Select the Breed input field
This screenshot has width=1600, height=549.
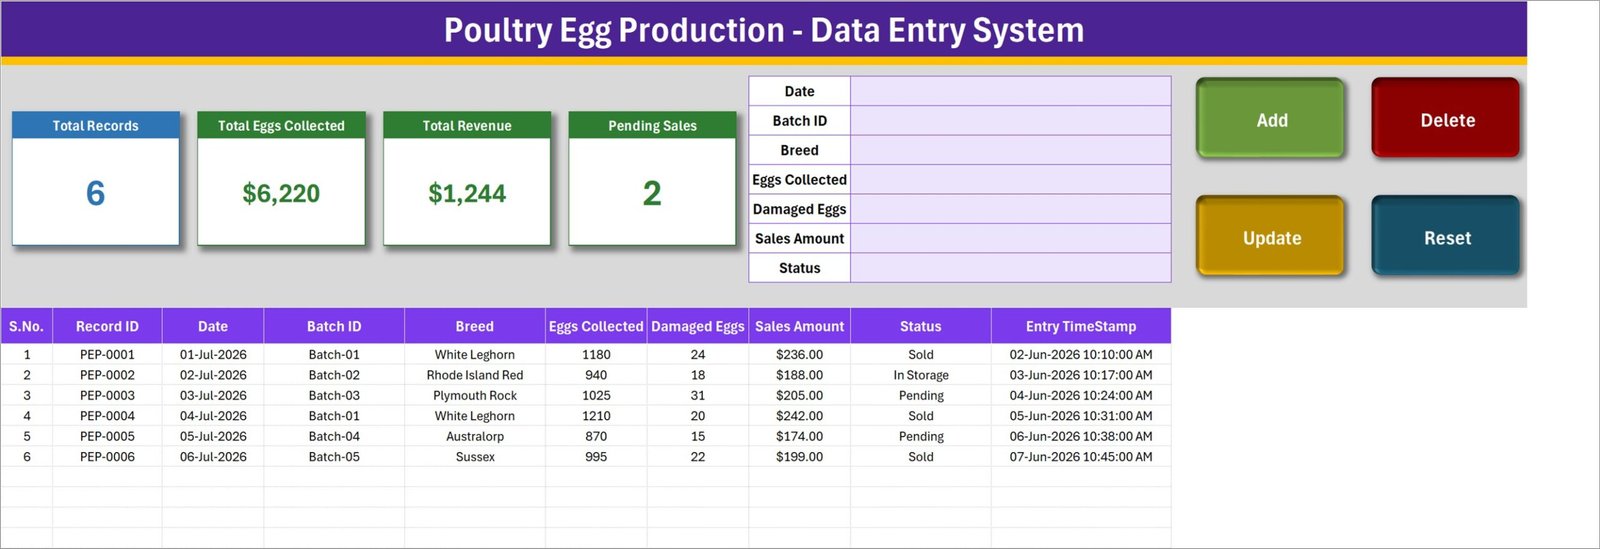pyautogui.click(x=1010, y=150)
